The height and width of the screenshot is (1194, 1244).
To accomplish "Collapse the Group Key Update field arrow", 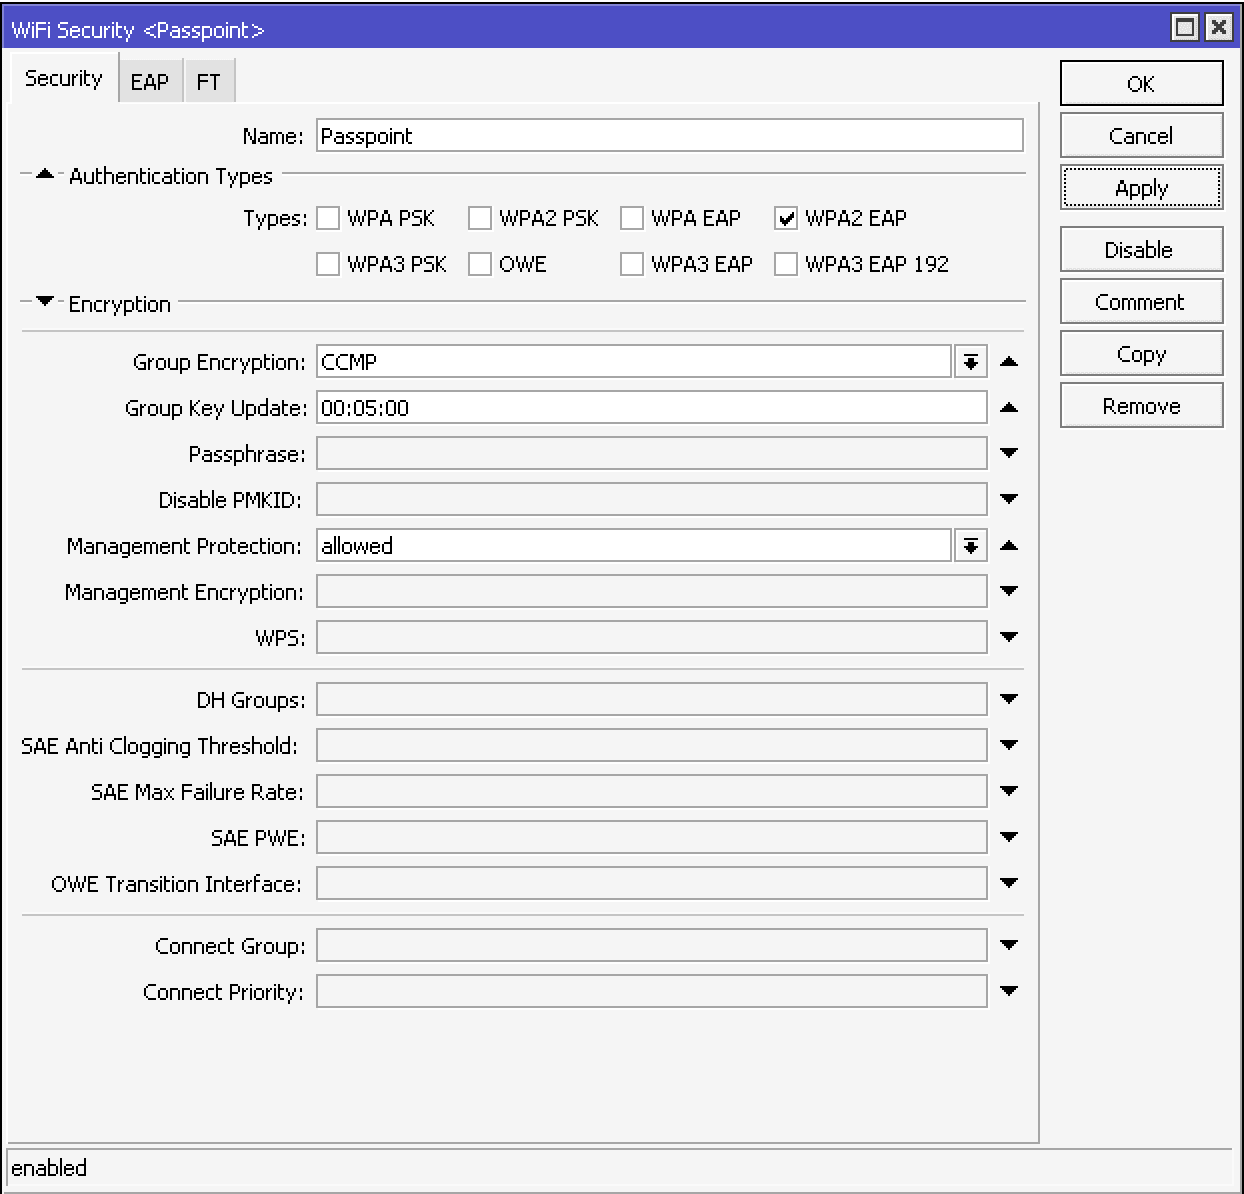I will tap(1009, 408).
